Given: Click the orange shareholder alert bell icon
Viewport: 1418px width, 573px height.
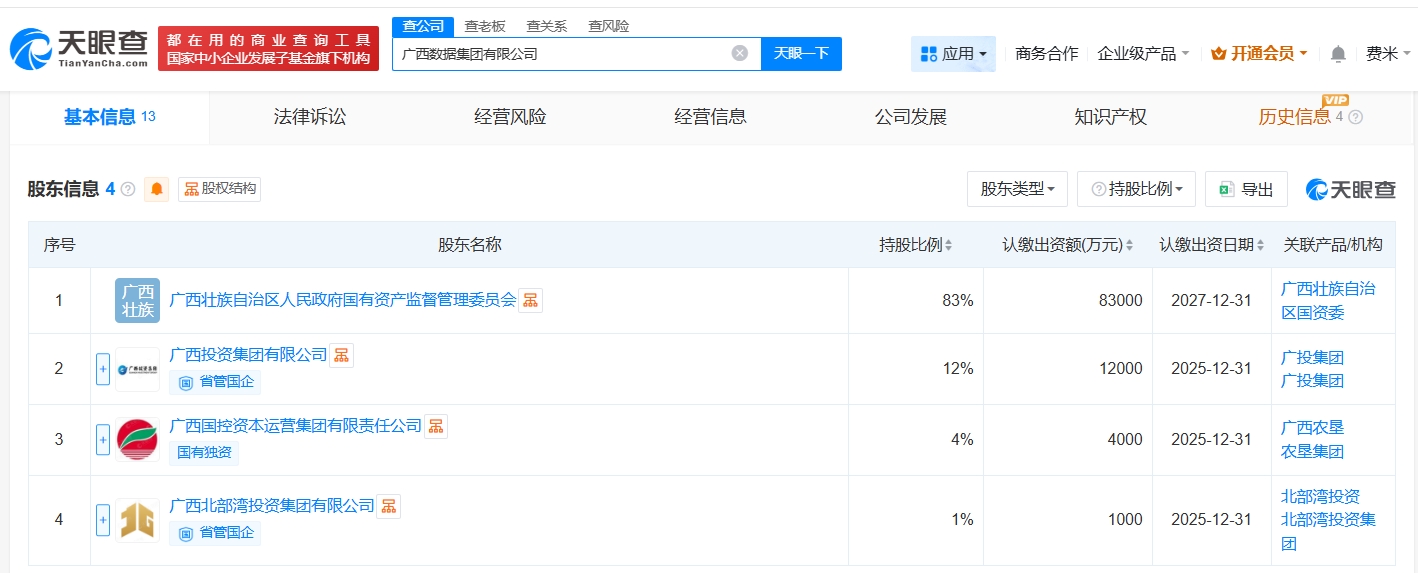Looking at the screenshot, I should 157,189.
